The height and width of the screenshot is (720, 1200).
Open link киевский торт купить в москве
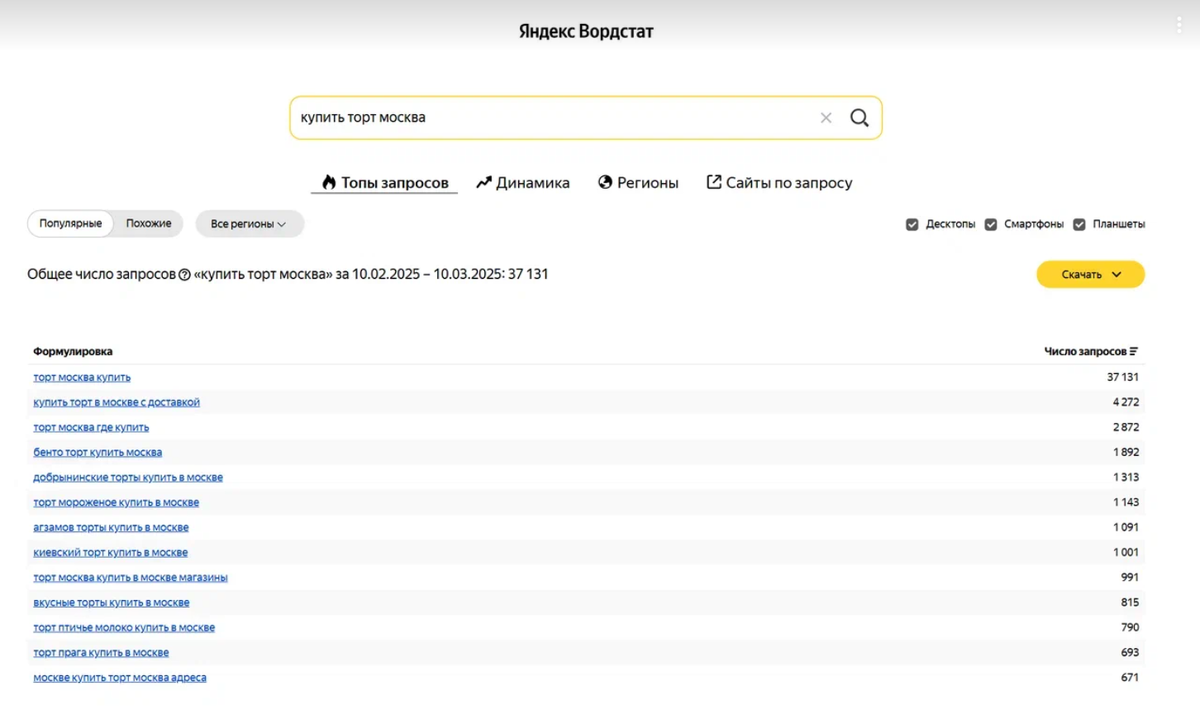(110, 552)
